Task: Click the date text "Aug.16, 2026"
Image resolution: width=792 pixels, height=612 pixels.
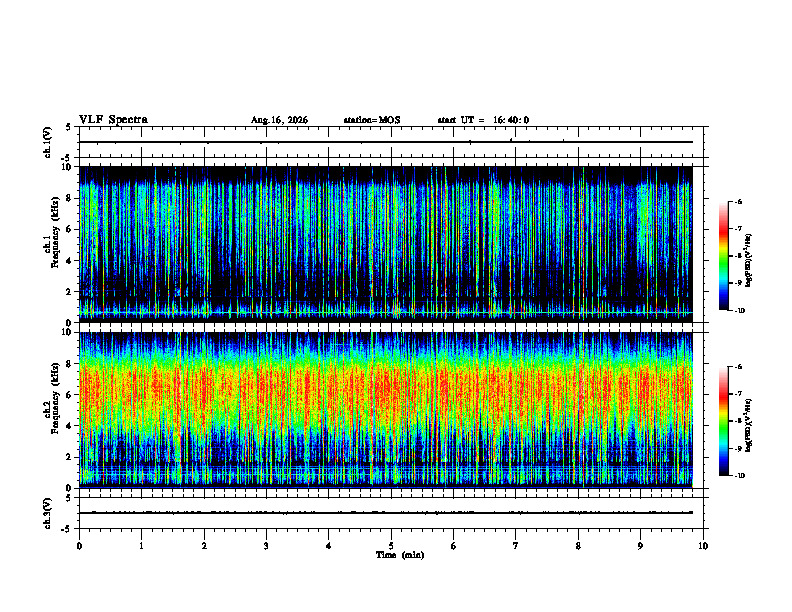Action: [279, 120]
